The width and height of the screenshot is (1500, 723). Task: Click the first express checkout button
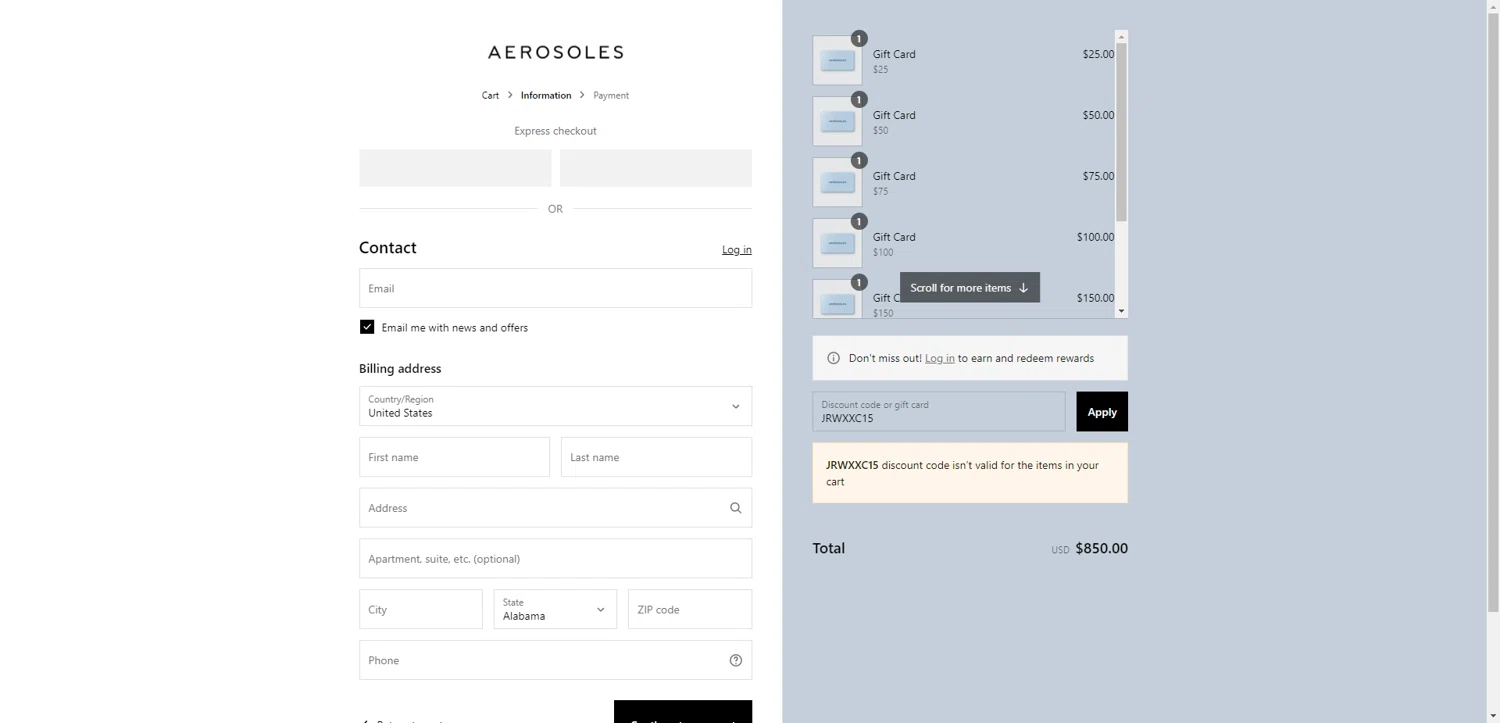click(x=455, y=168)
